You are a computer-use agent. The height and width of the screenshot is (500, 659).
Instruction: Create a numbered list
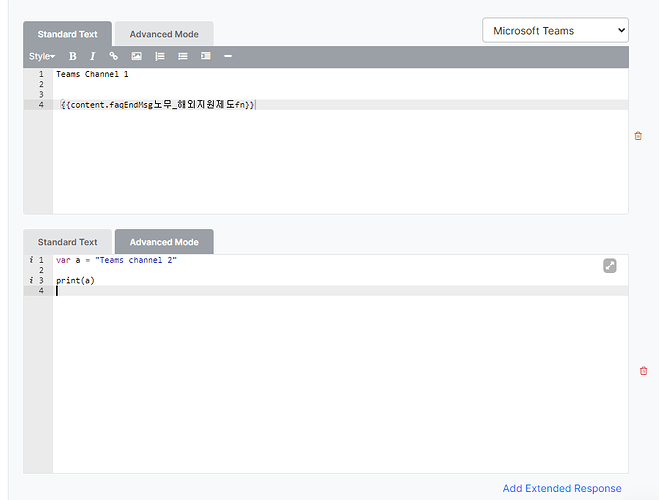pos(160,56)
